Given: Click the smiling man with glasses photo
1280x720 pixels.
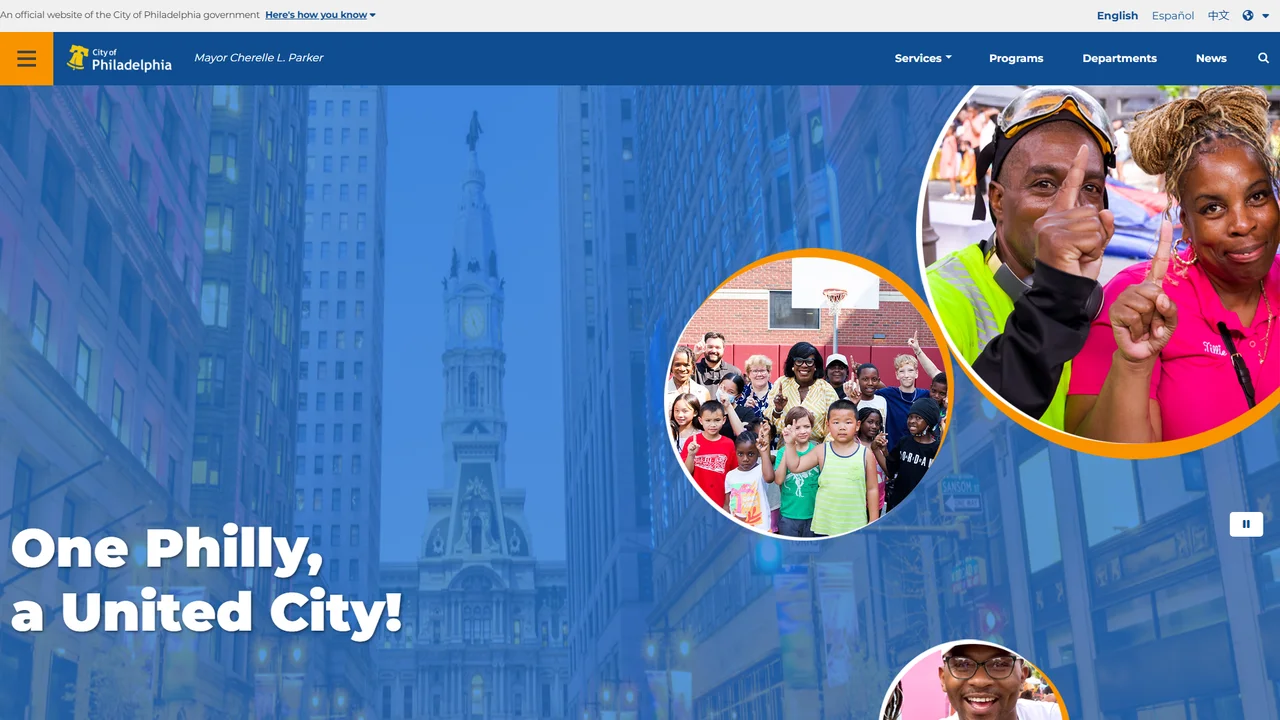Looking at the screenshot, I should tap(975, 681).
